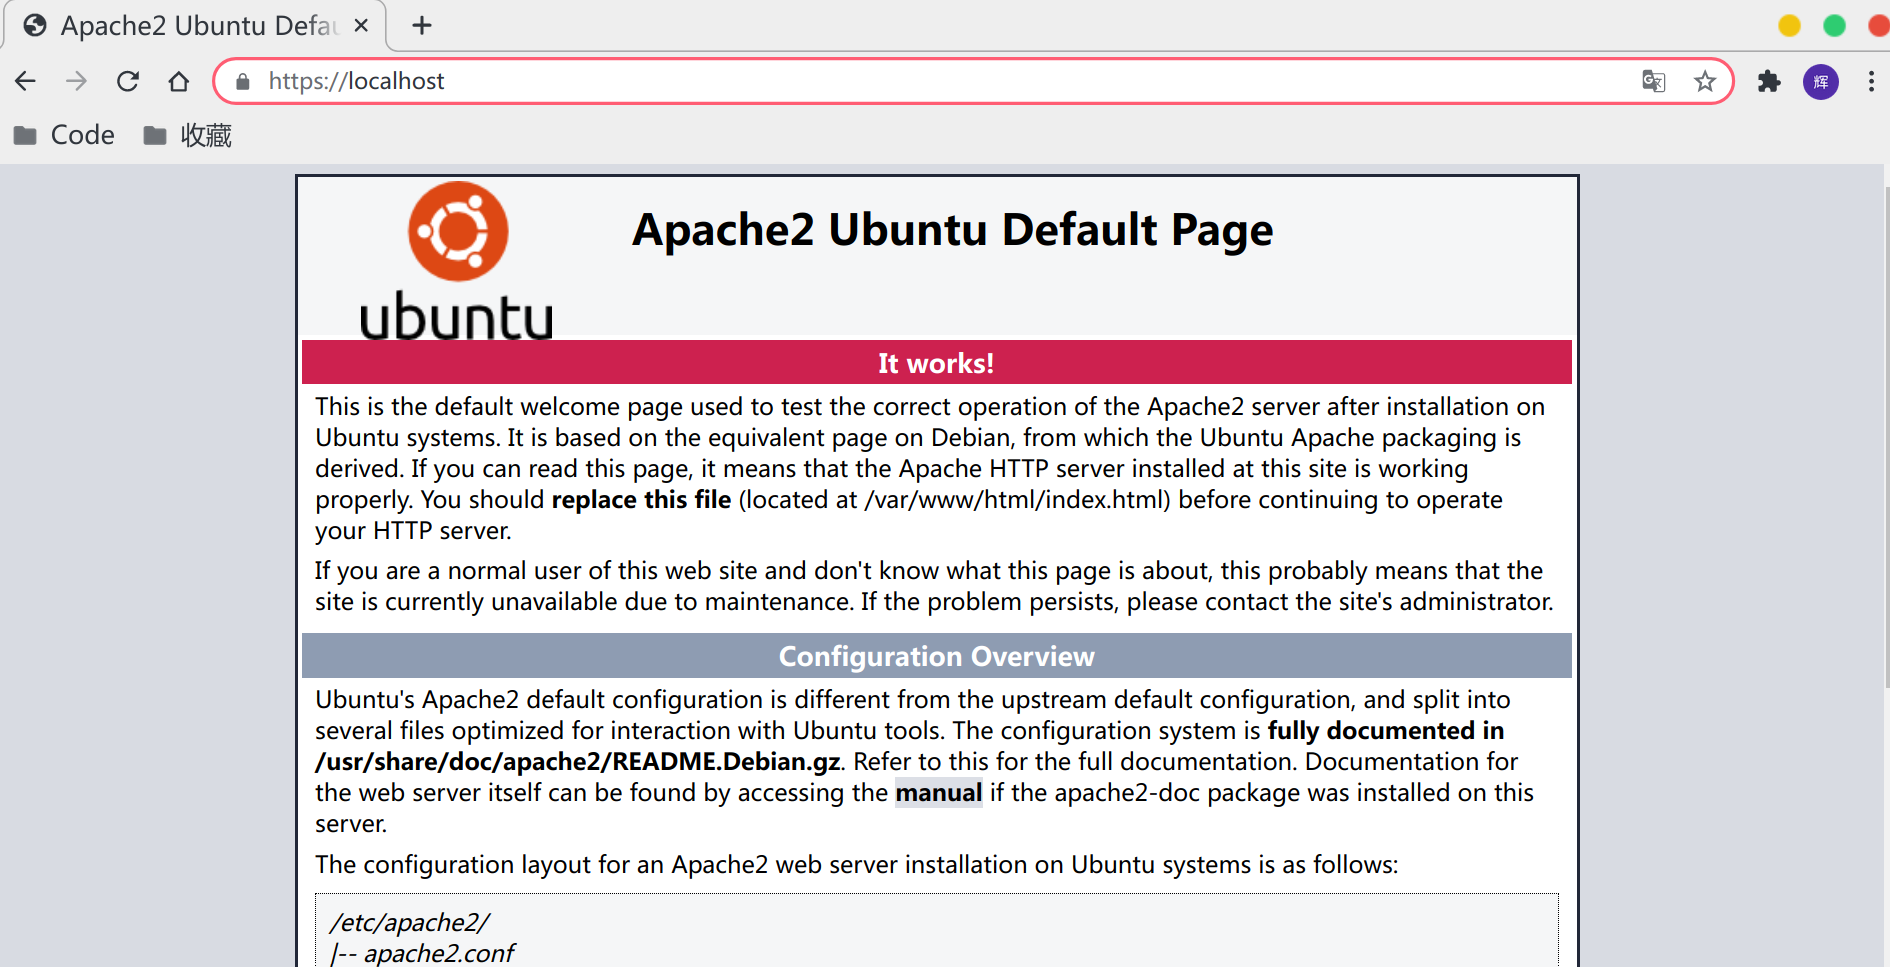Follow the manual documentation link

[938, 793]
